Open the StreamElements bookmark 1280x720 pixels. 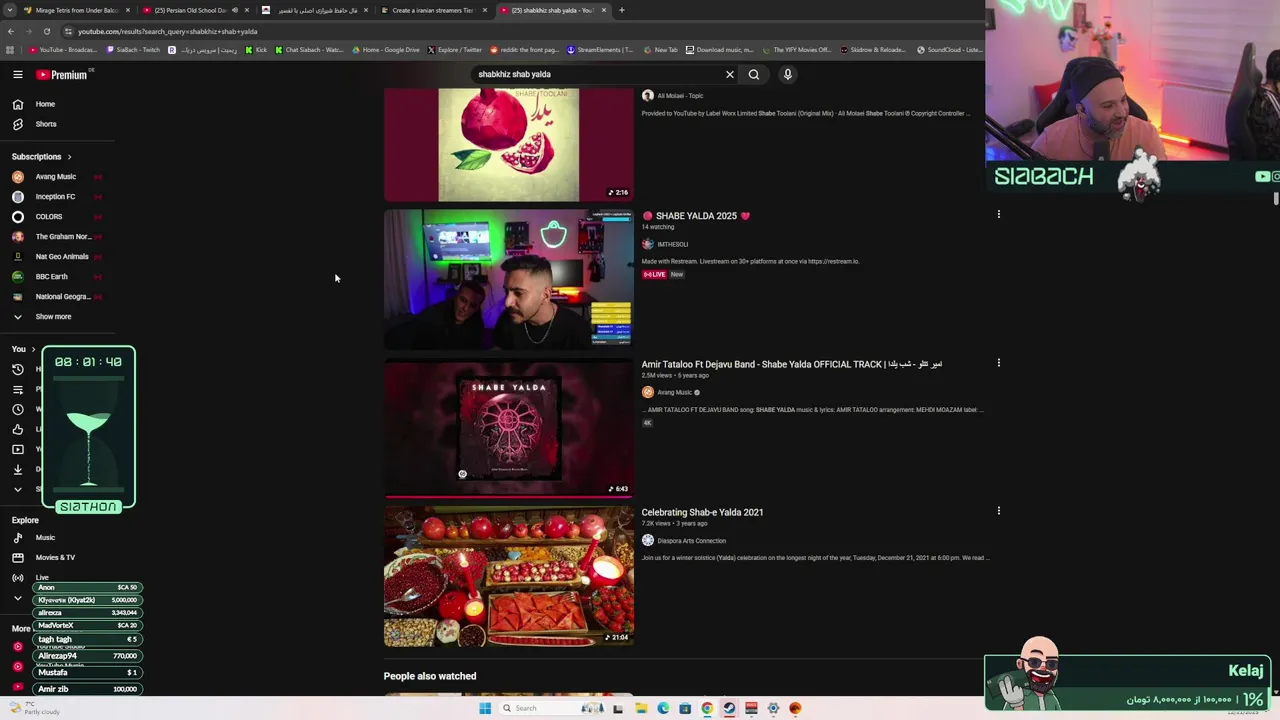click(x=600, y=49)
